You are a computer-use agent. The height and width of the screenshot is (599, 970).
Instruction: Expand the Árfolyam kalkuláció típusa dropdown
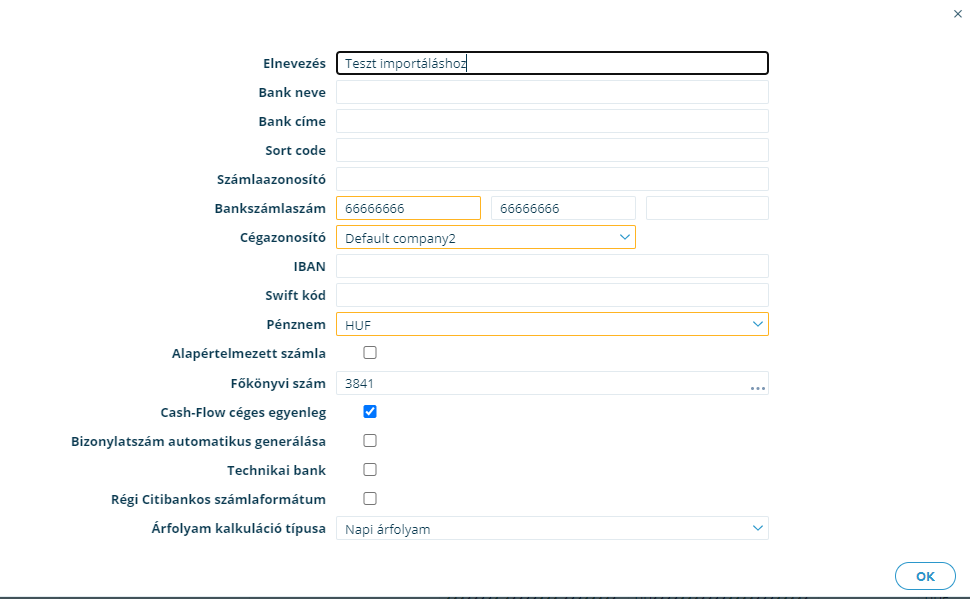tap(552, 528)
